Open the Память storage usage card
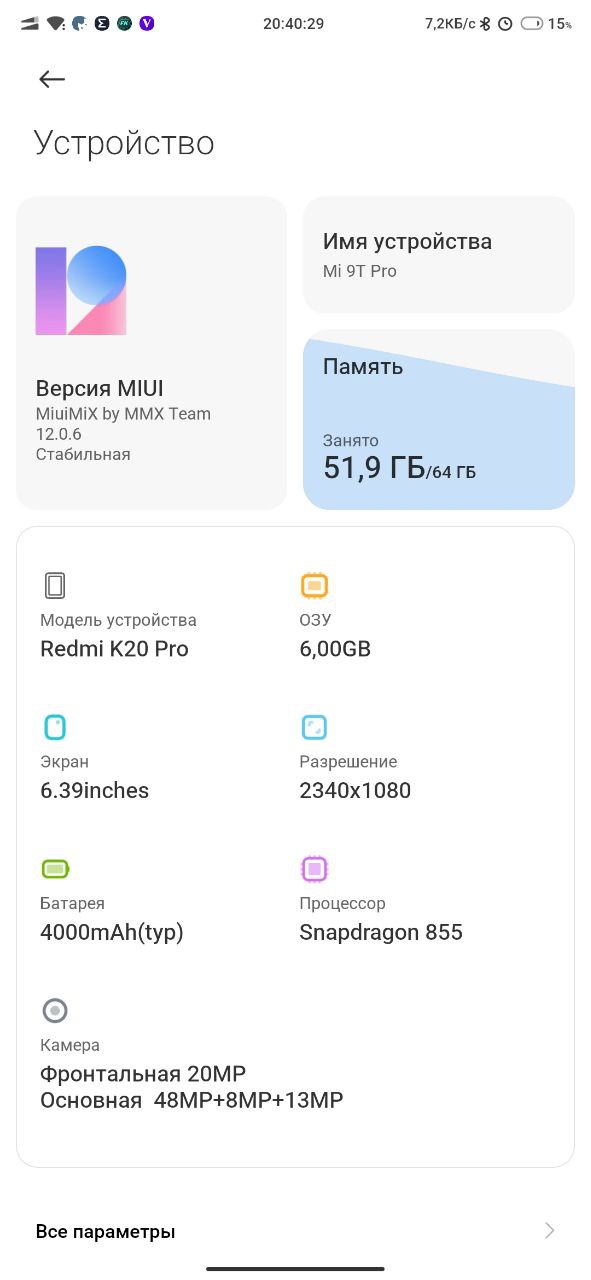 point(439,420)
